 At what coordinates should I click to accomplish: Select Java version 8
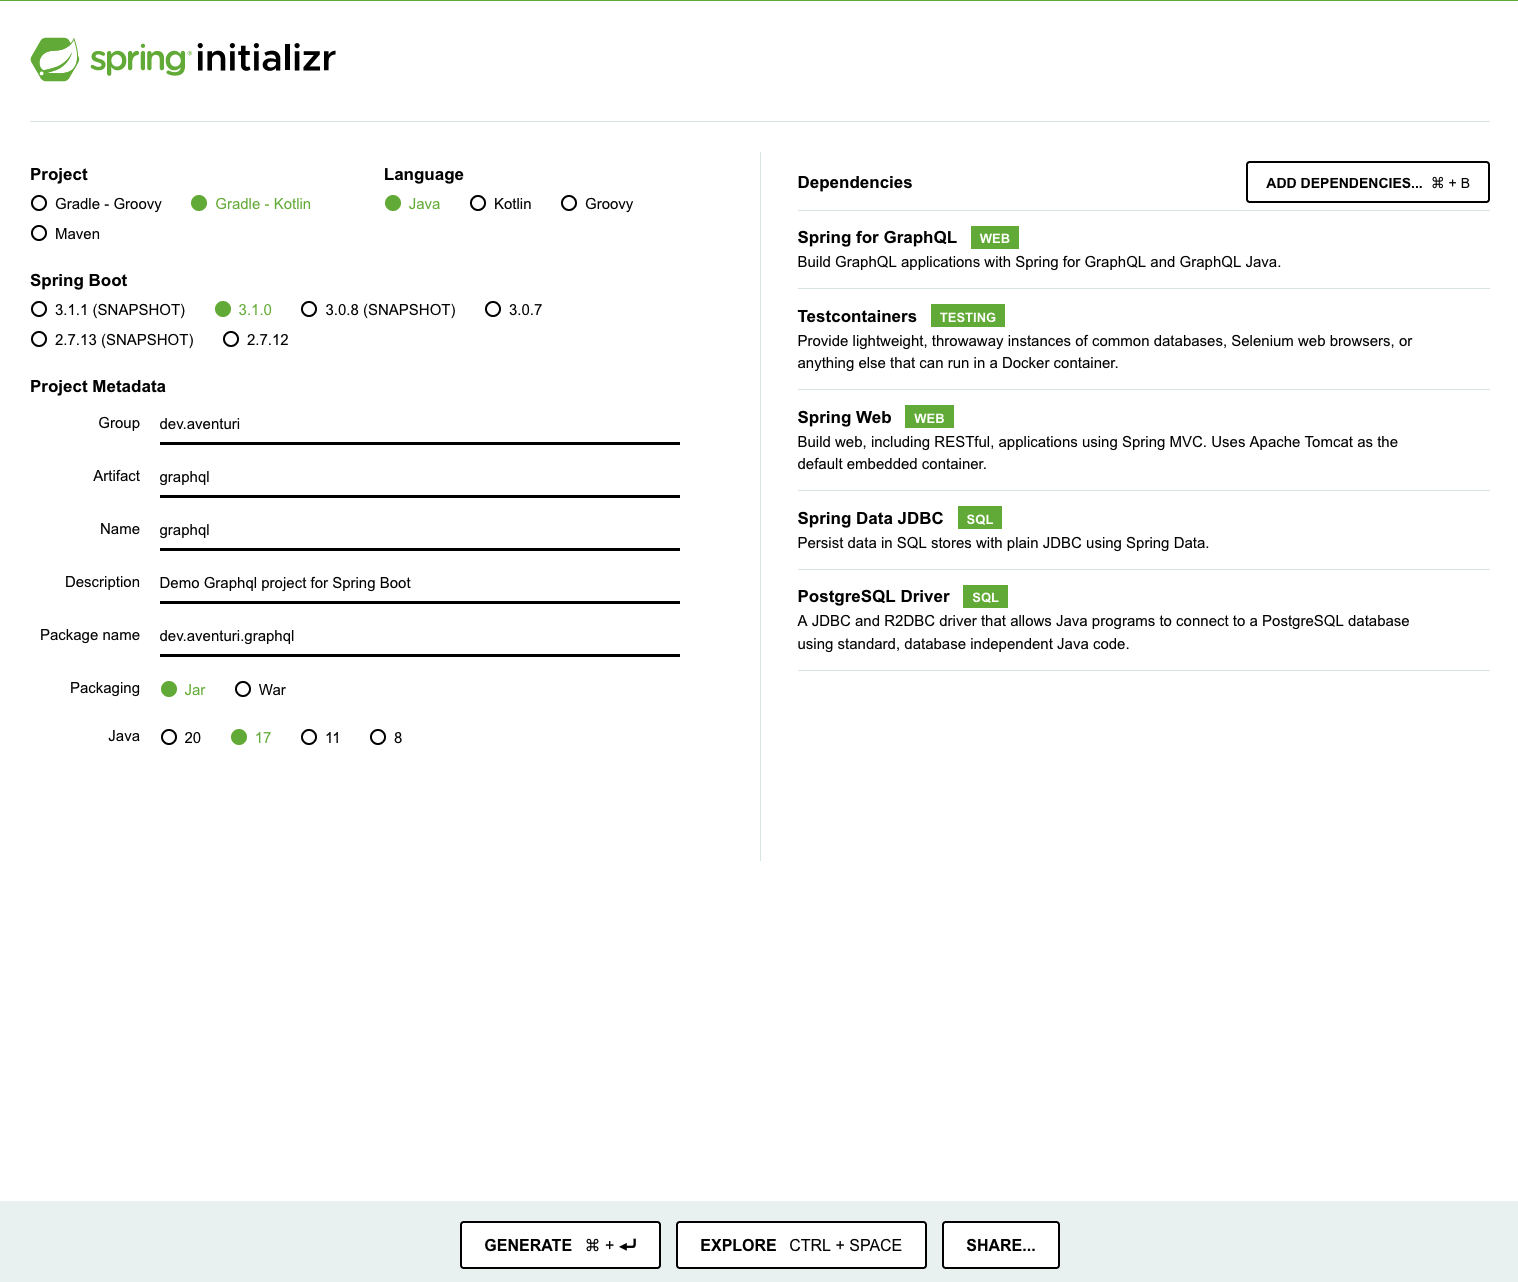tap(387, 737)
